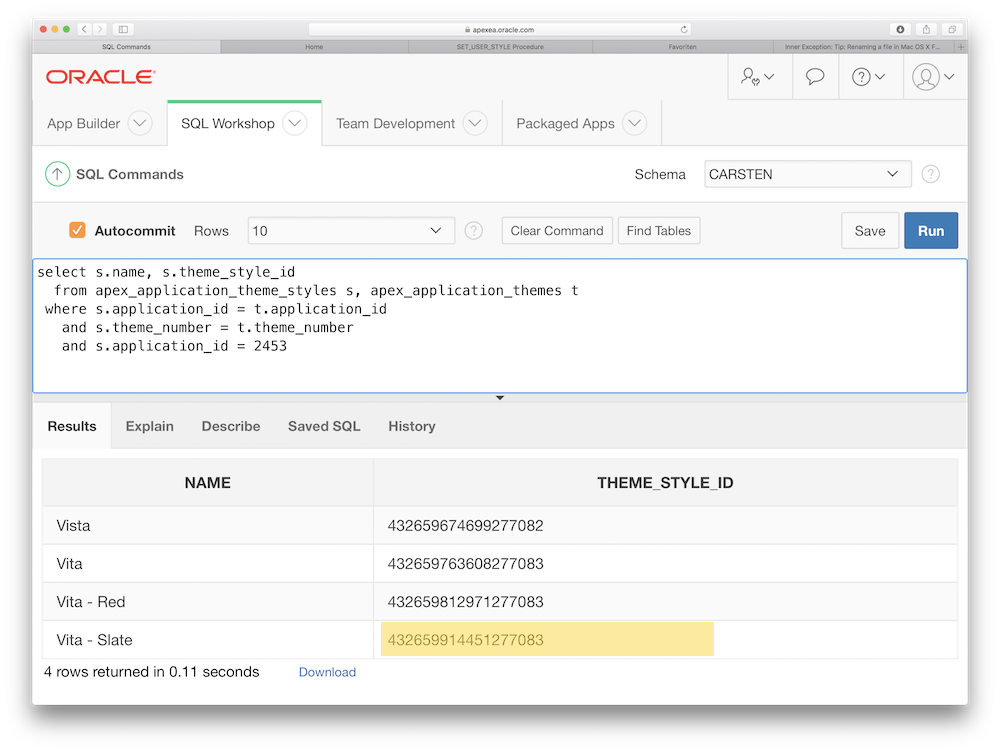The image size is (1000, 751).
Task: Disable the Autocommit checkbox
Action: coord(77,229)
